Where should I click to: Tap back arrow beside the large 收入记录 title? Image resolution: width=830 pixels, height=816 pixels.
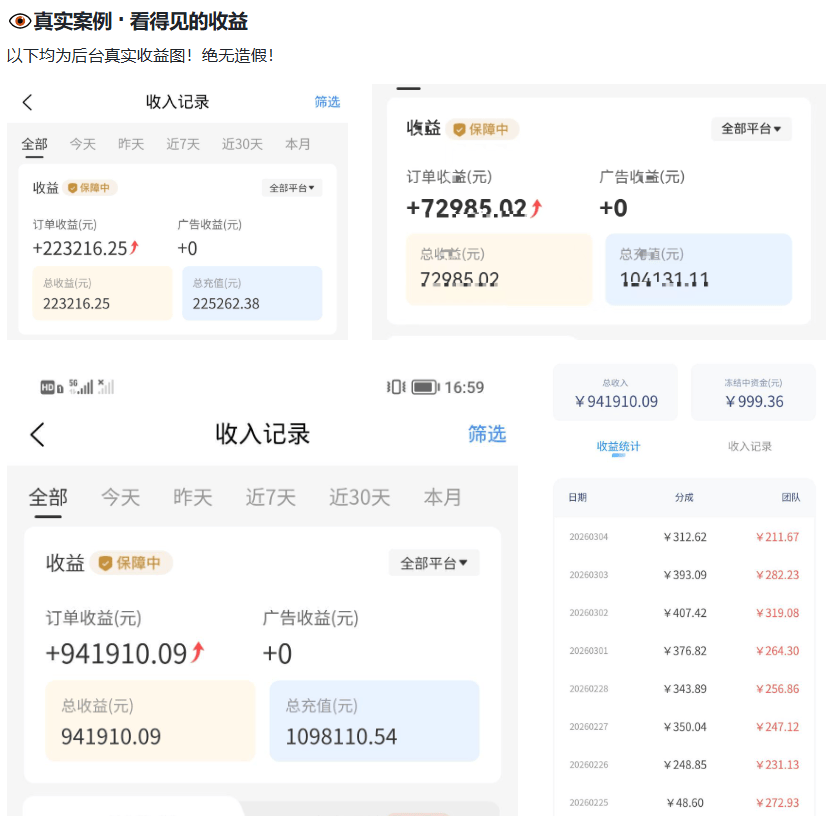pyautogui.click(x=38, y=434)
